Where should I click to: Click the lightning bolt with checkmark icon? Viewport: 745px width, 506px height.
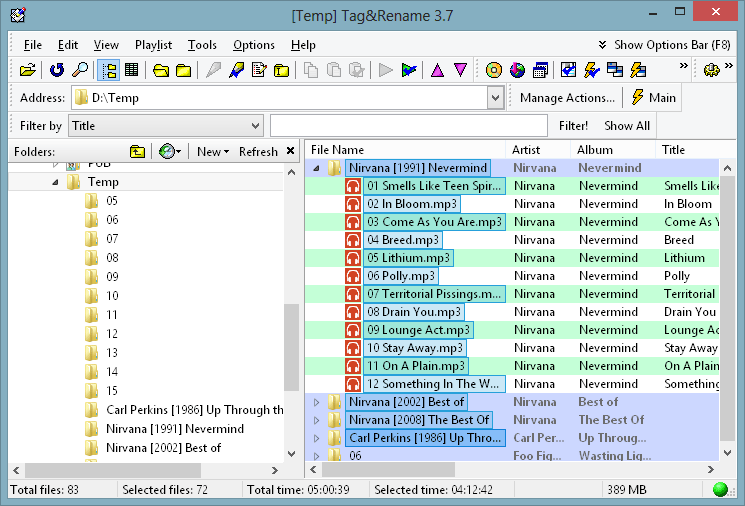coord(592,70)
